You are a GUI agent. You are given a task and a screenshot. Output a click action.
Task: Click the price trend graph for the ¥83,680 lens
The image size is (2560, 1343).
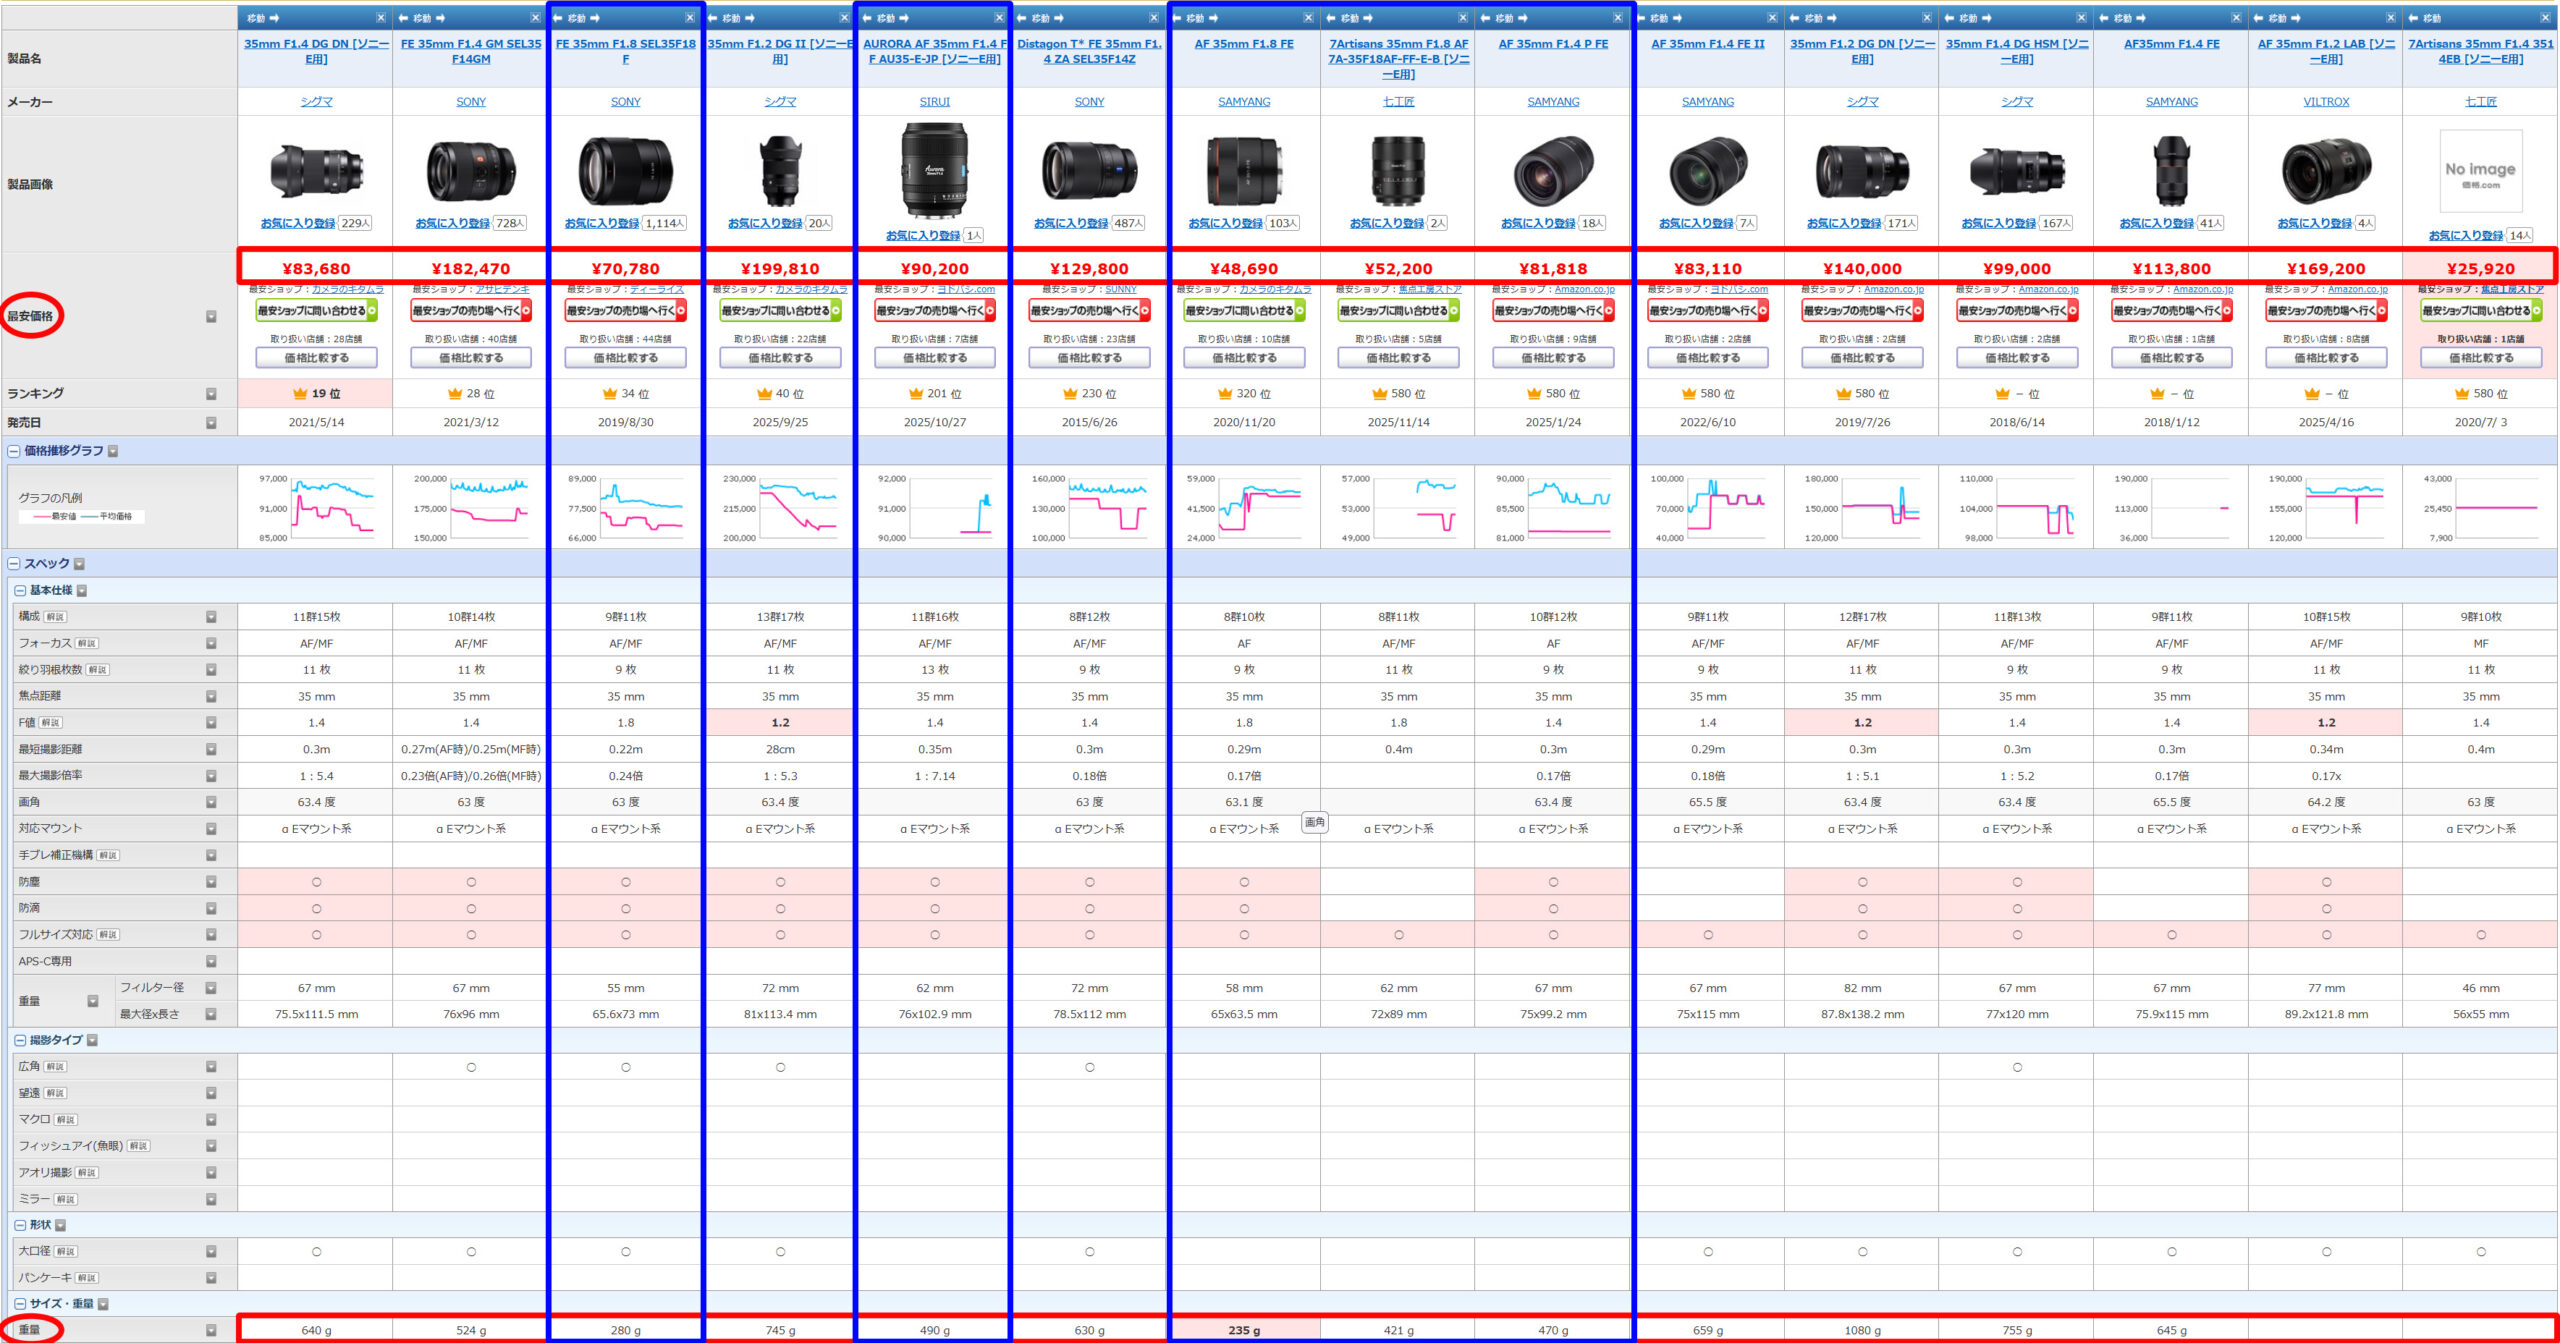click(316, 507)
